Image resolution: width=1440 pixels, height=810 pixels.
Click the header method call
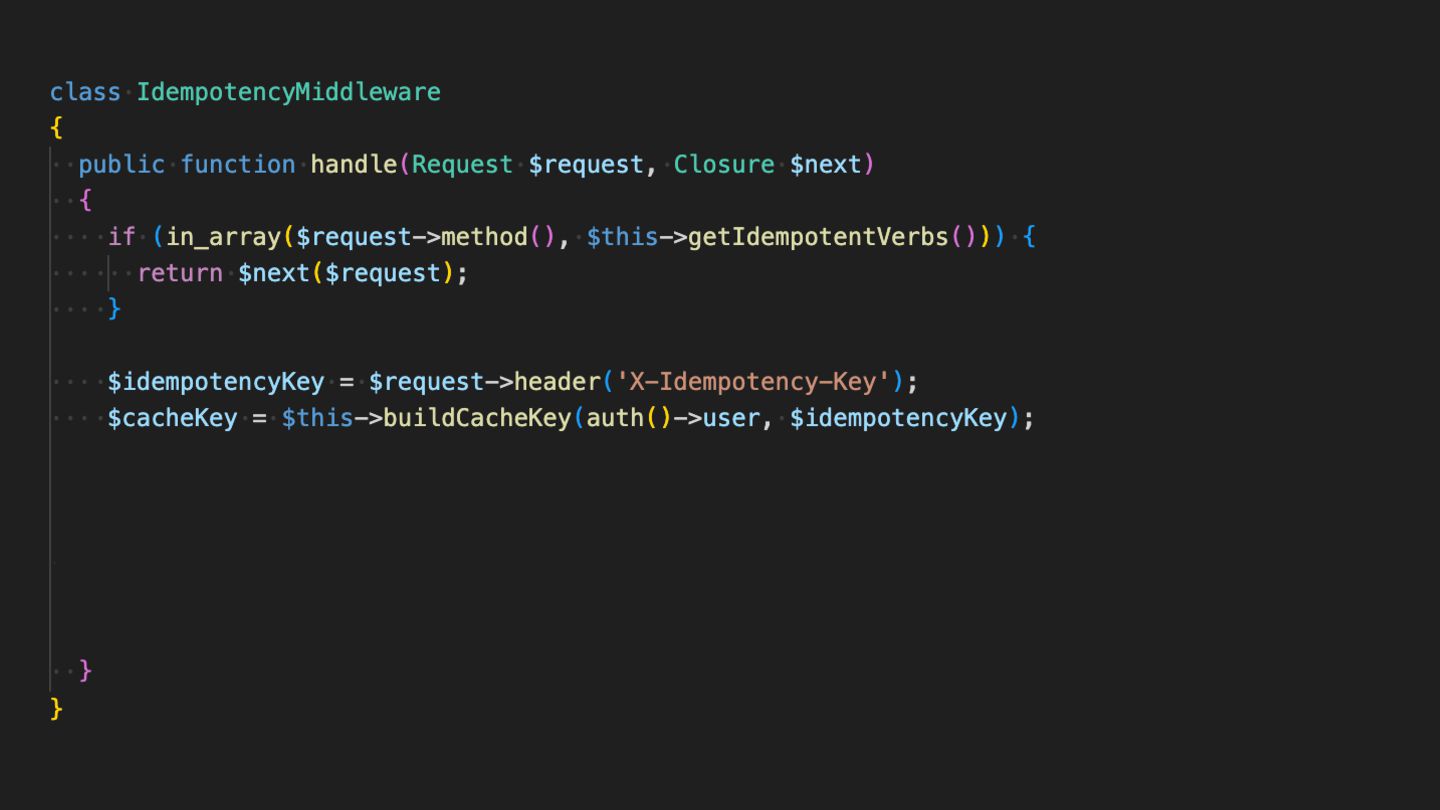557,382
